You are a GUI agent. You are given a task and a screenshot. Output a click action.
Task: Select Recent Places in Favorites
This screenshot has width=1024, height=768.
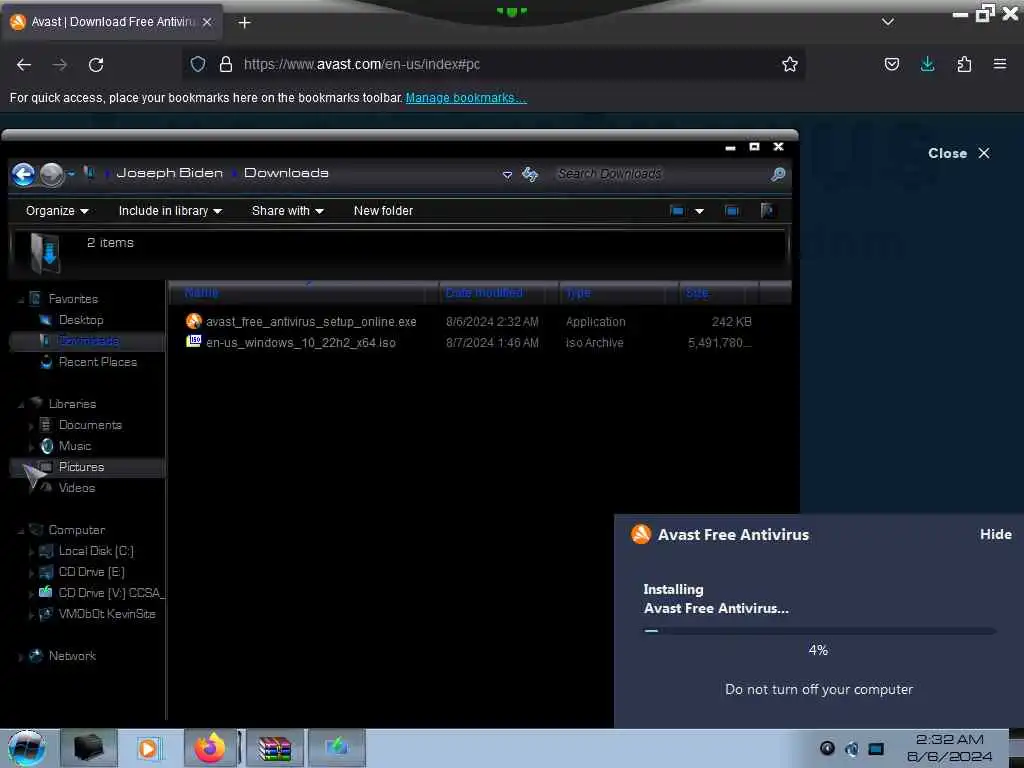pyautogui.click(x=97, y=362)
